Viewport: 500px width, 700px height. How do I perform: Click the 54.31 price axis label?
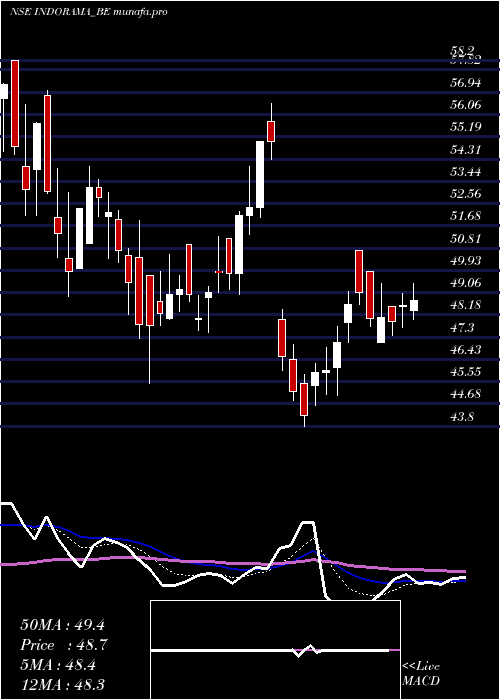click(466, 149)
